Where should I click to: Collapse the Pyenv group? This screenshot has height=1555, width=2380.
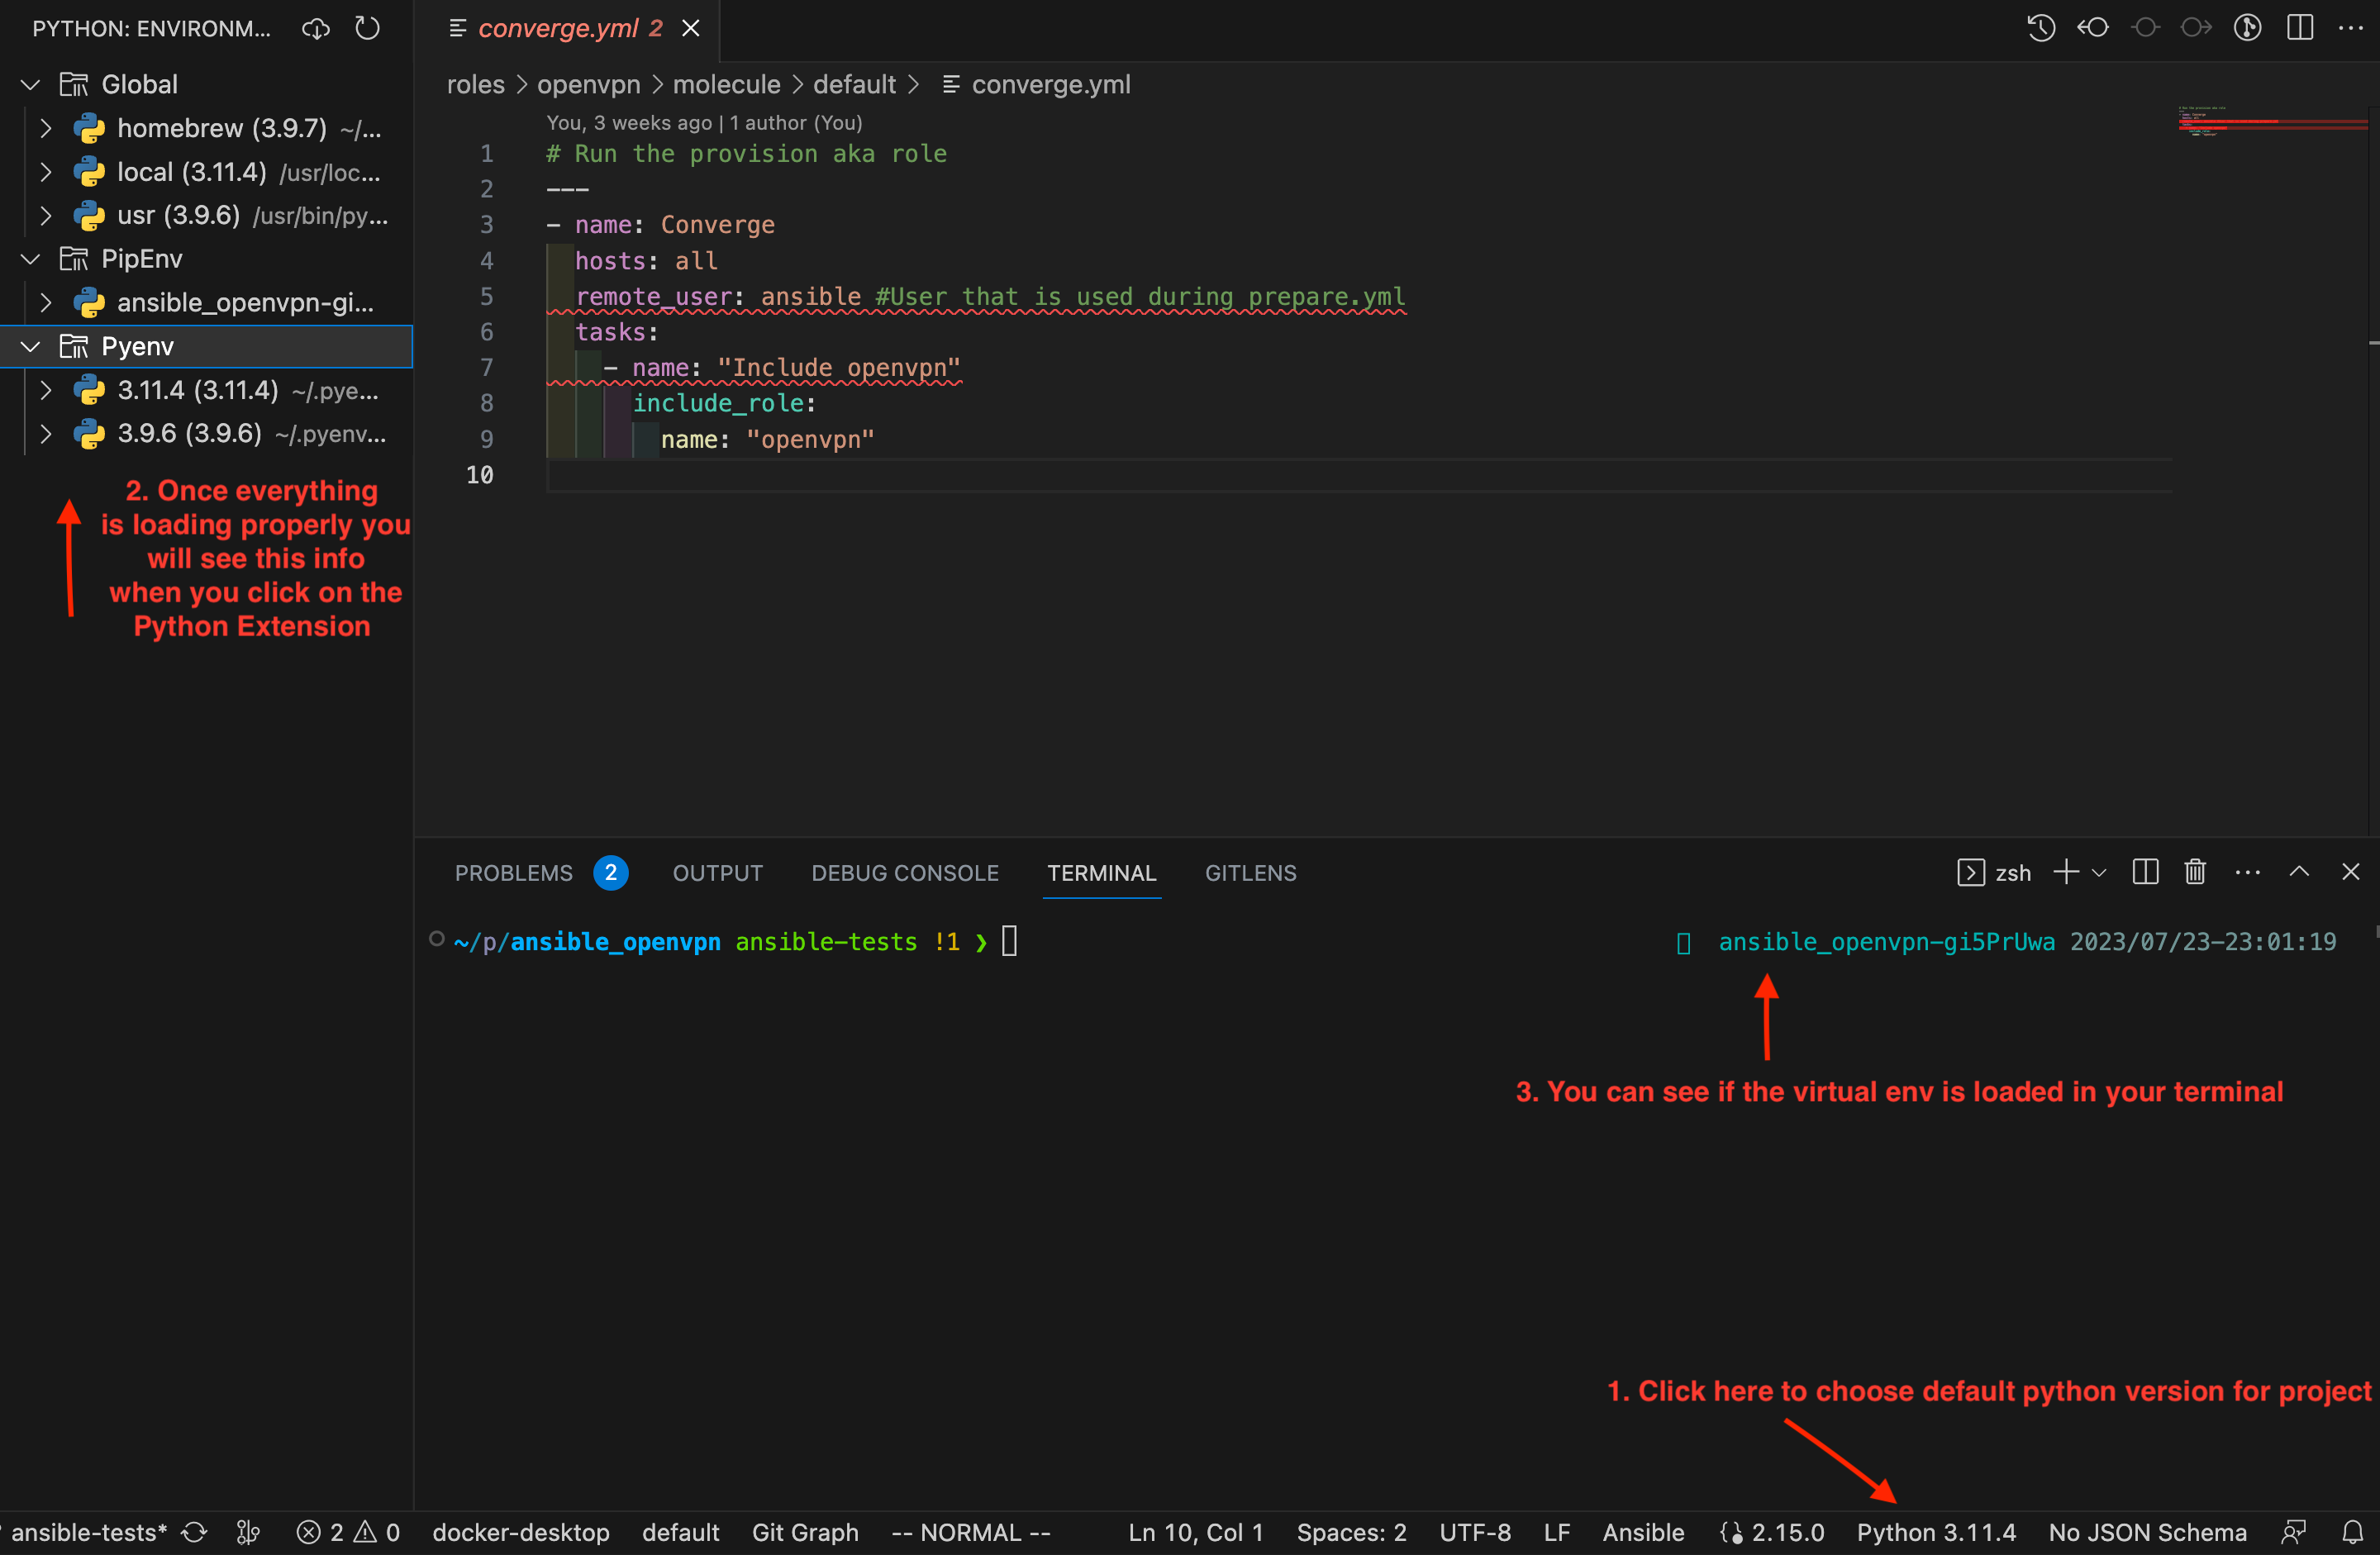31,347
